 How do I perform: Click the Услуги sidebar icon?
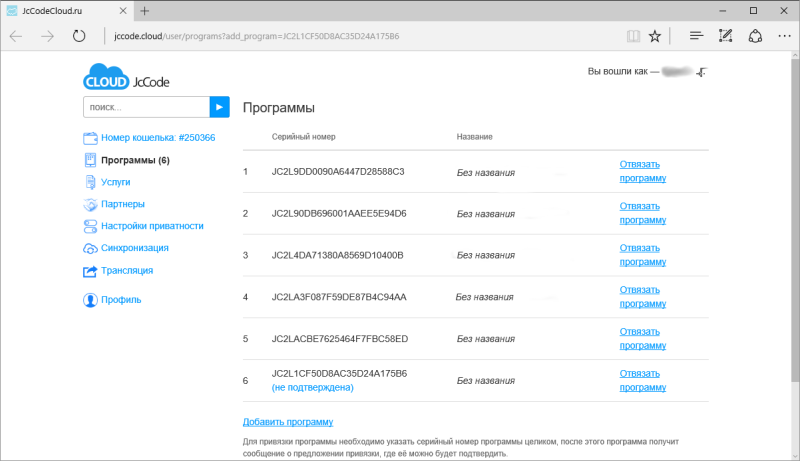pyautogui.click(x=90, y=182)
